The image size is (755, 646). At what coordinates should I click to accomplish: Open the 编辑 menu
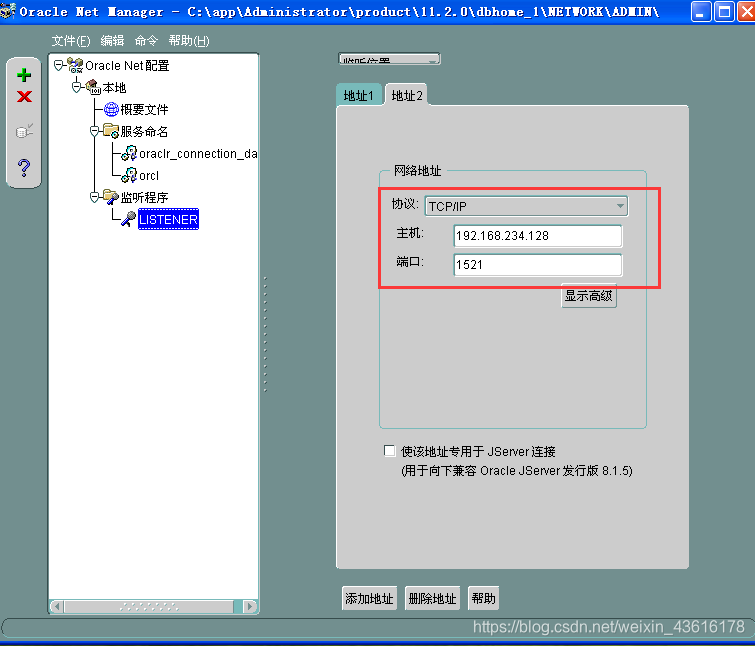112,41
